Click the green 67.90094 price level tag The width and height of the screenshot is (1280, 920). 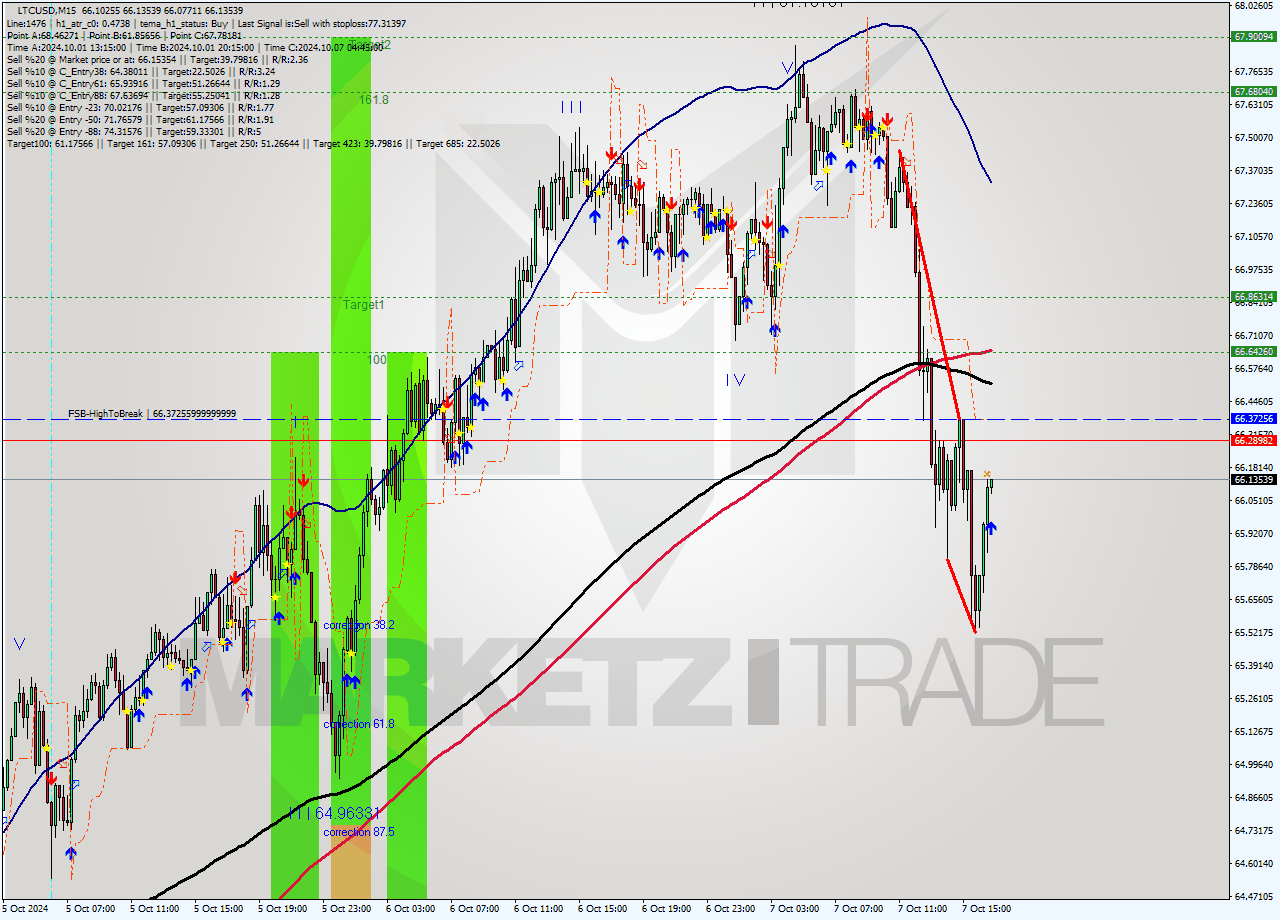(x=1253, y=37)
